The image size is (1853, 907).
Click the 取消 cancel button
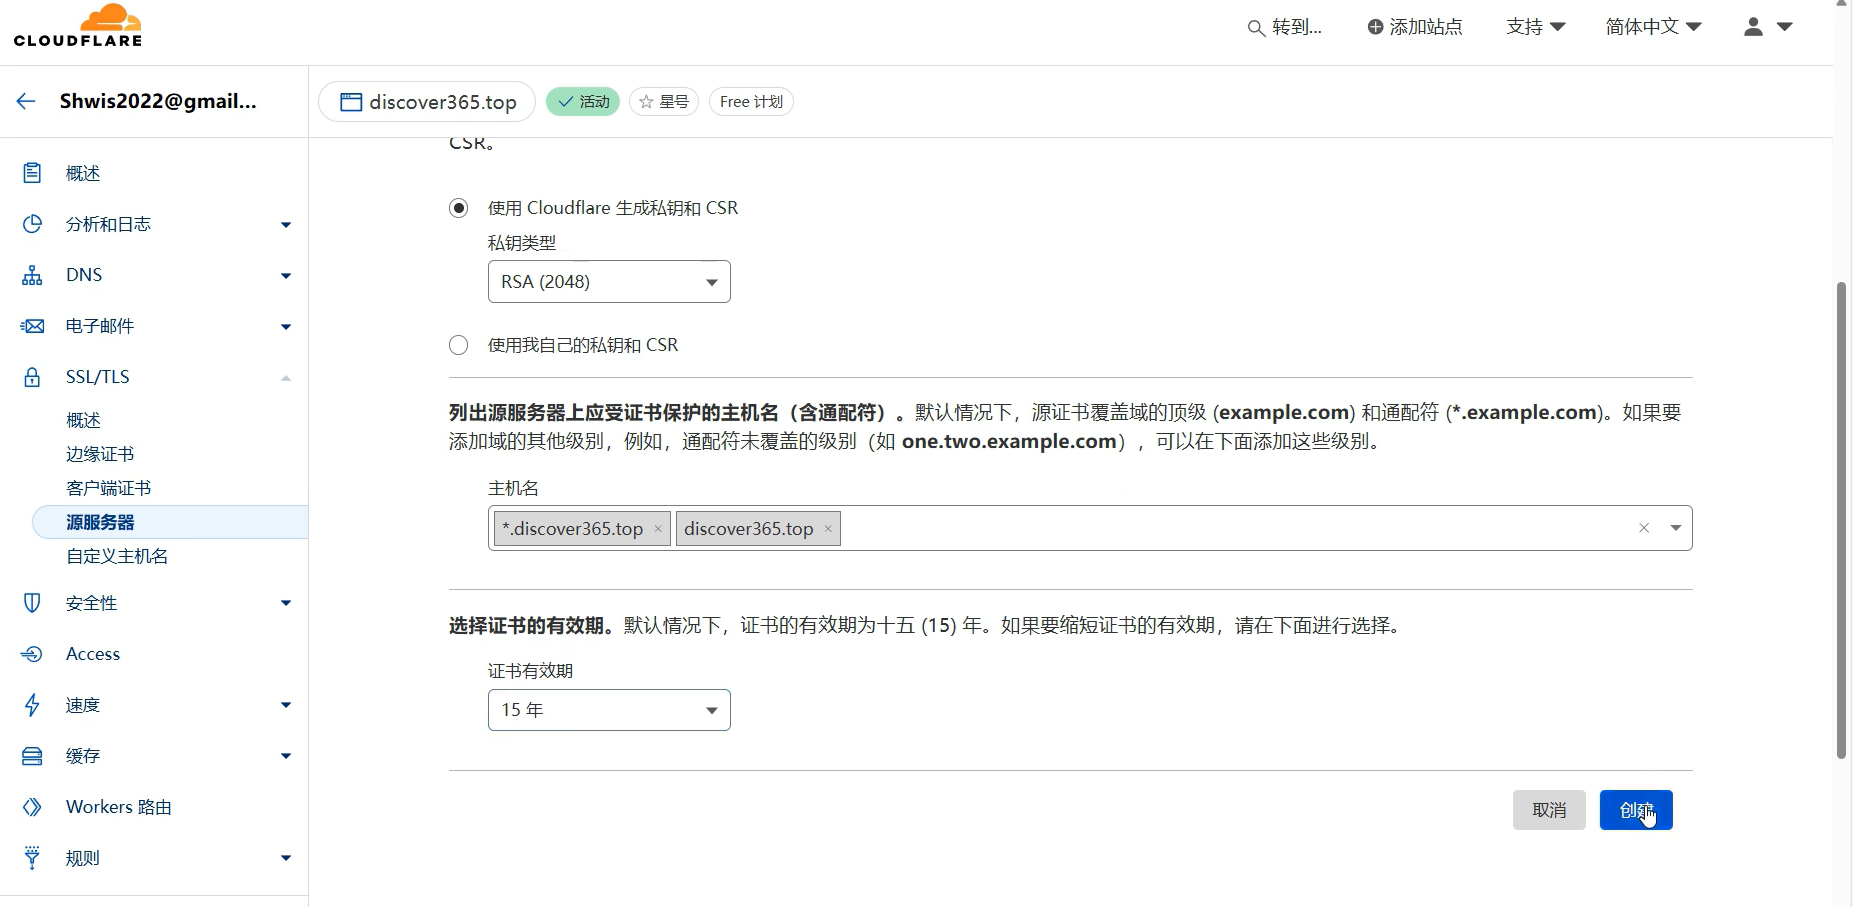[1549, 810]
